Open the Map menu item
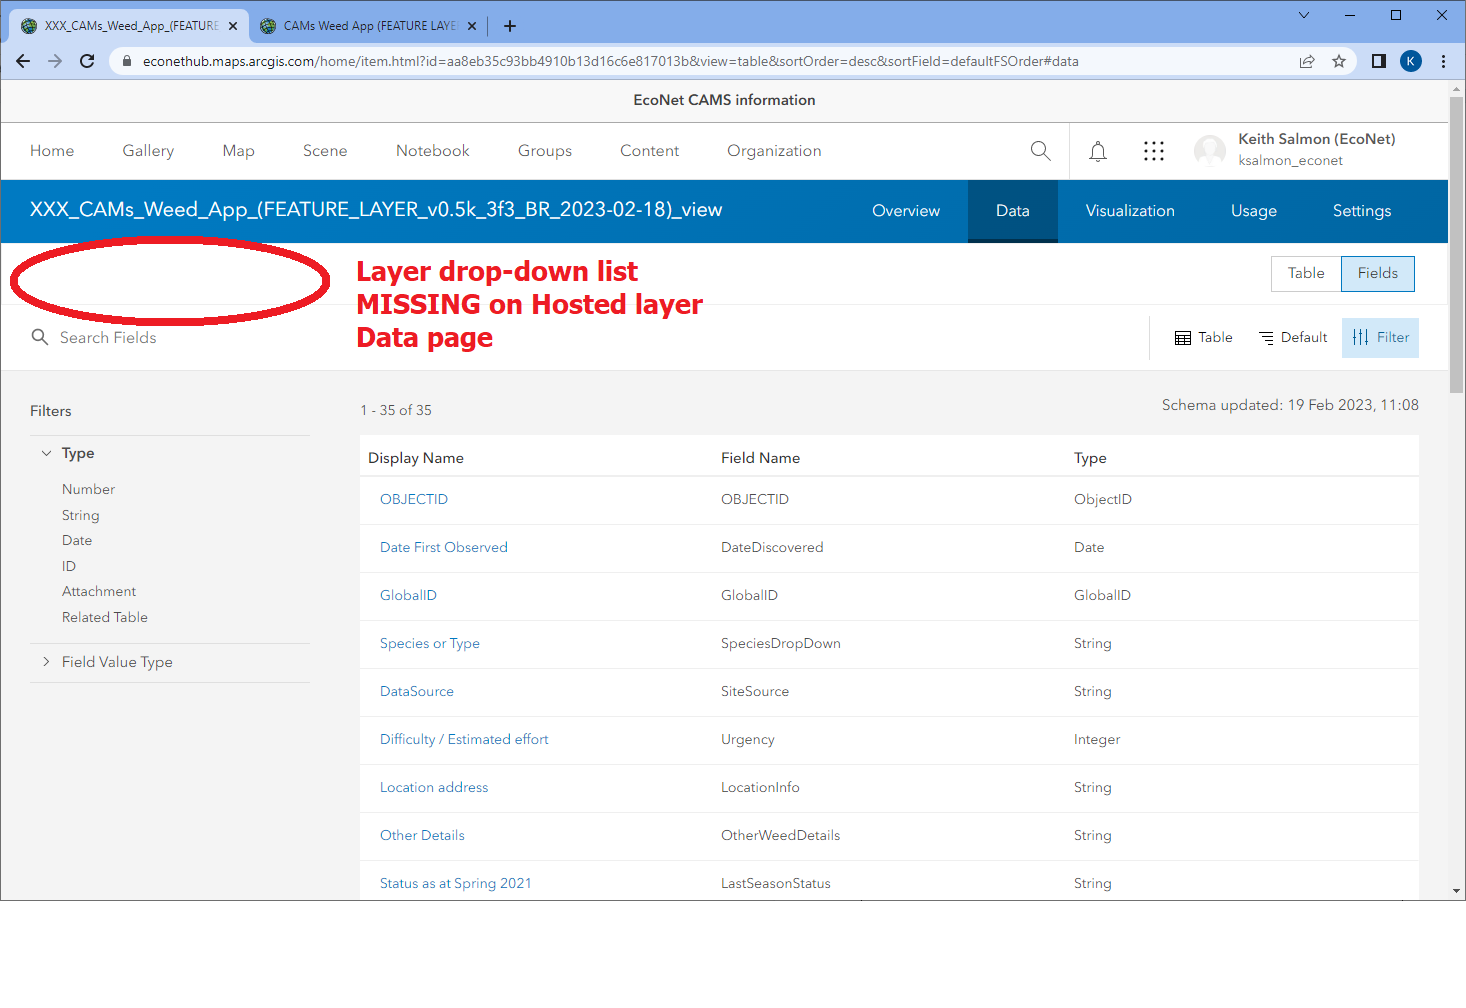 point(238,151)
